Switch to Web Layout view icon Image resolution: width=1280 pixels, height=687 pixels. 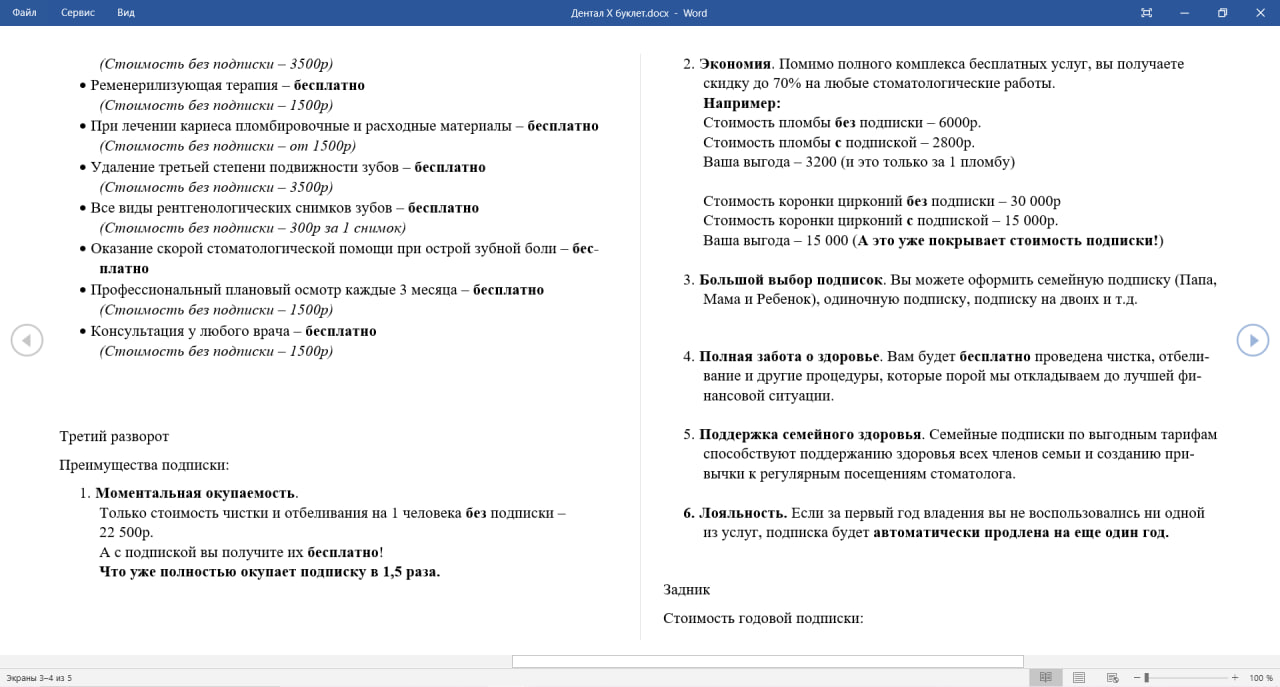coord(1112,677)
